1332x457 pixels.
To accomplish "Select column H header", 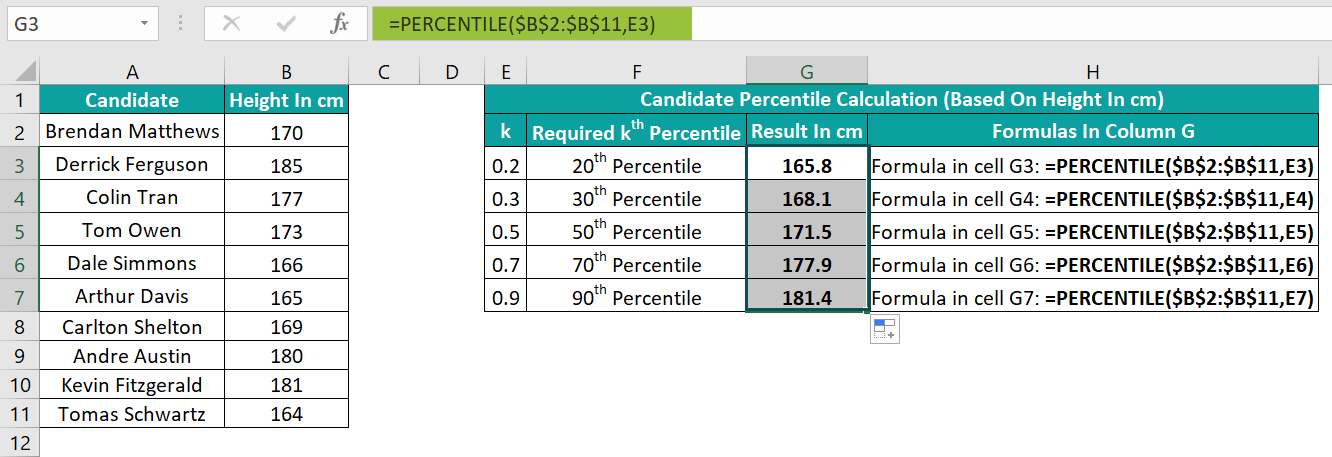I will click(1093, 72).
